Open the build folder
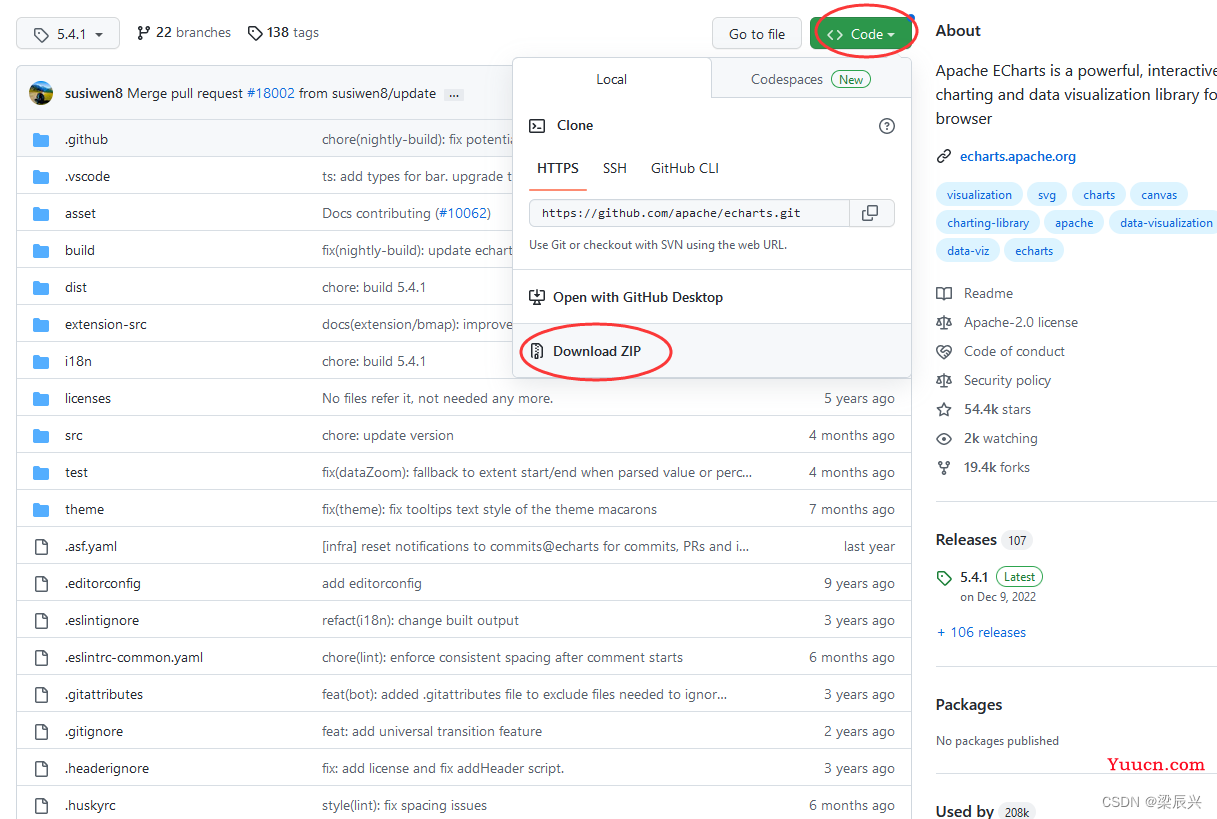 coord(80,250)
